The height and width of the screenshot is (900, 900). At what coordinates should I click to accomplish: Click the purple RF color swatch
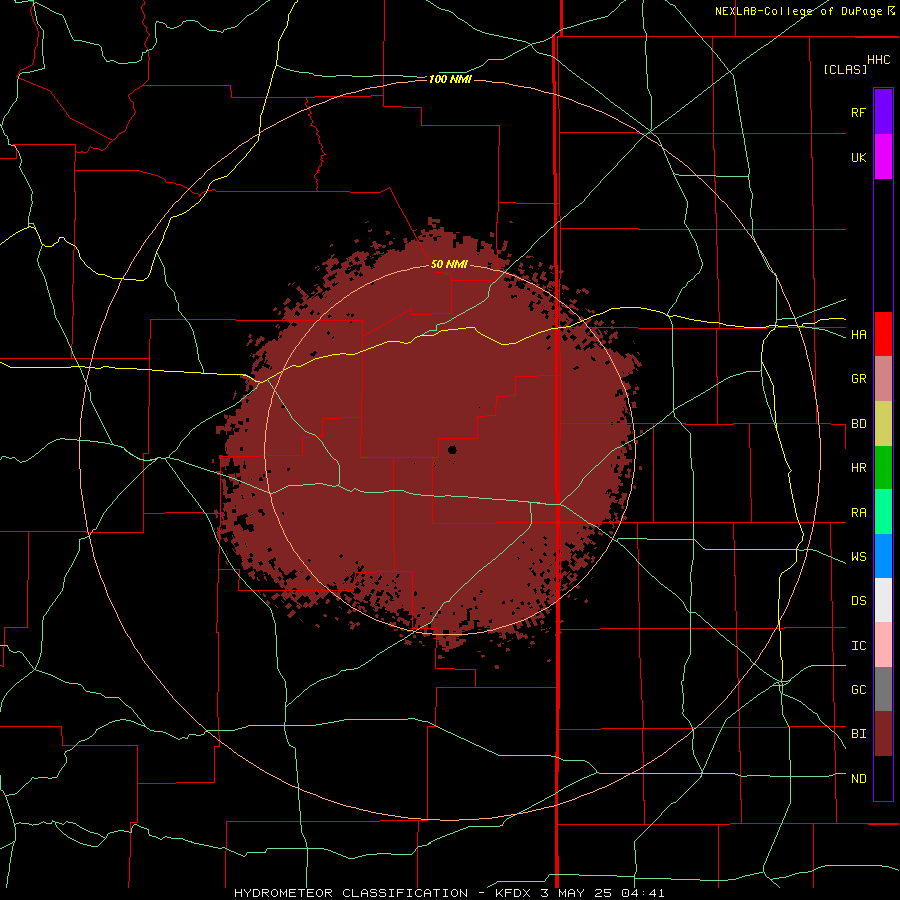(883, 112)
